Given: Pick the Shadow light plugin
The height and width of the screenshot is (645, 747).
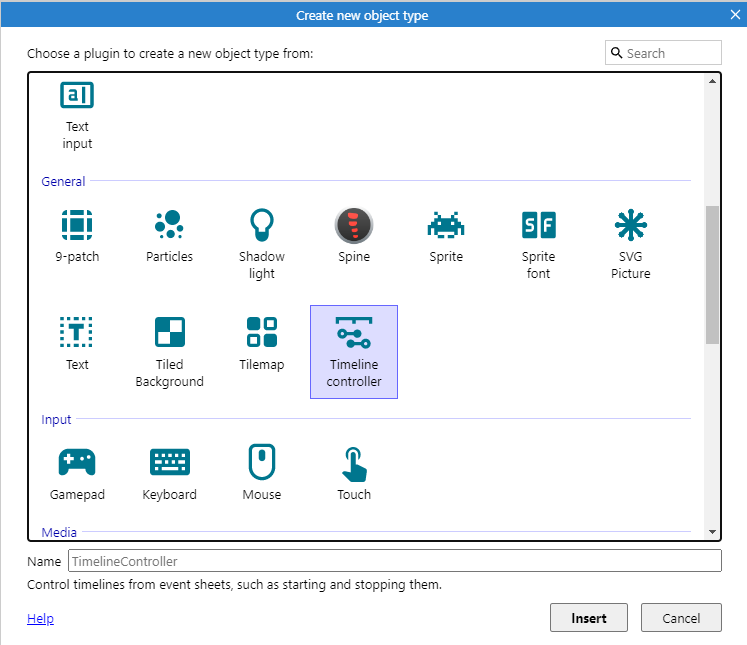Looking at the screenshot, I should click(262, 226).
